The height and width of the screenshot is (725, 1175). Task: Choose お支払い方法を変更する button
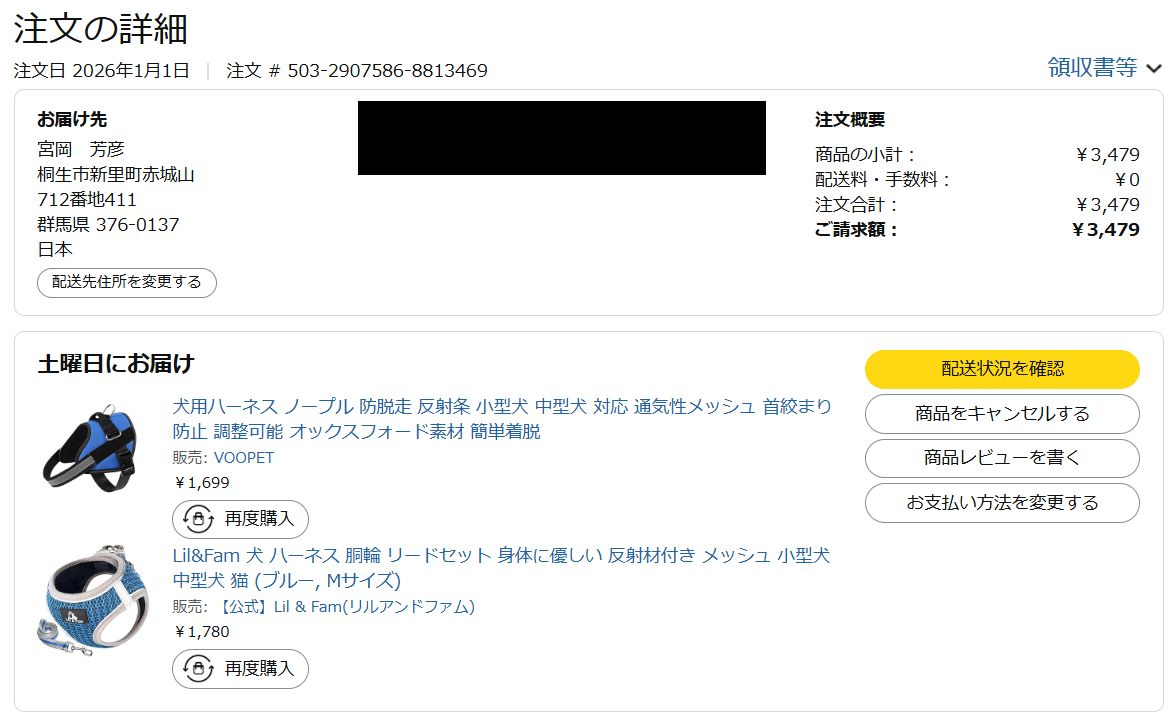coord(1002,503)
